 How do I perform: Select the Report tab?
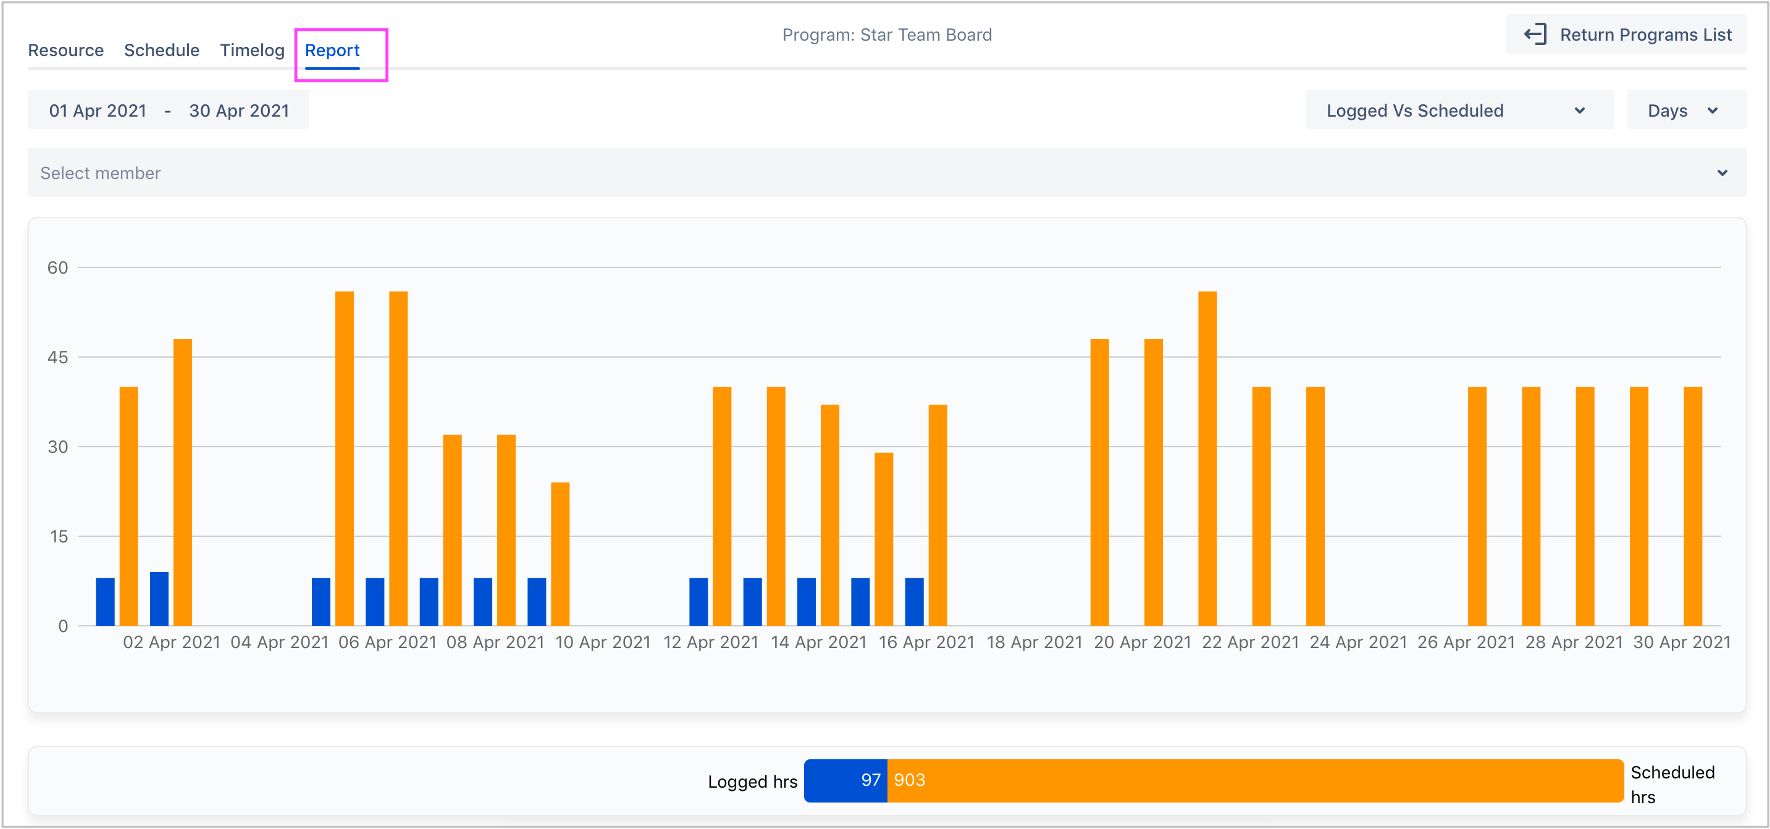click(x=332, y=50)
